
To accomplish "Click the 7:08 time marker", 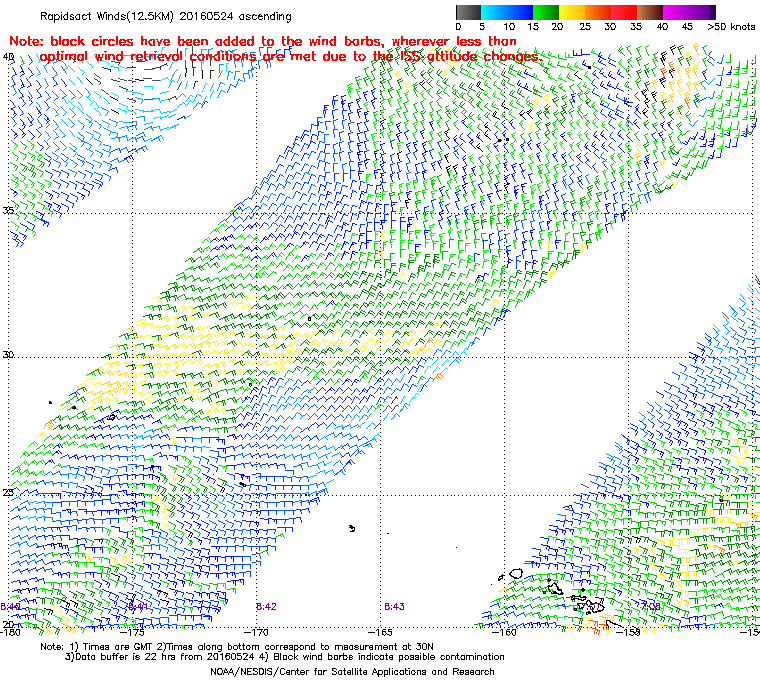I will 651,607.
